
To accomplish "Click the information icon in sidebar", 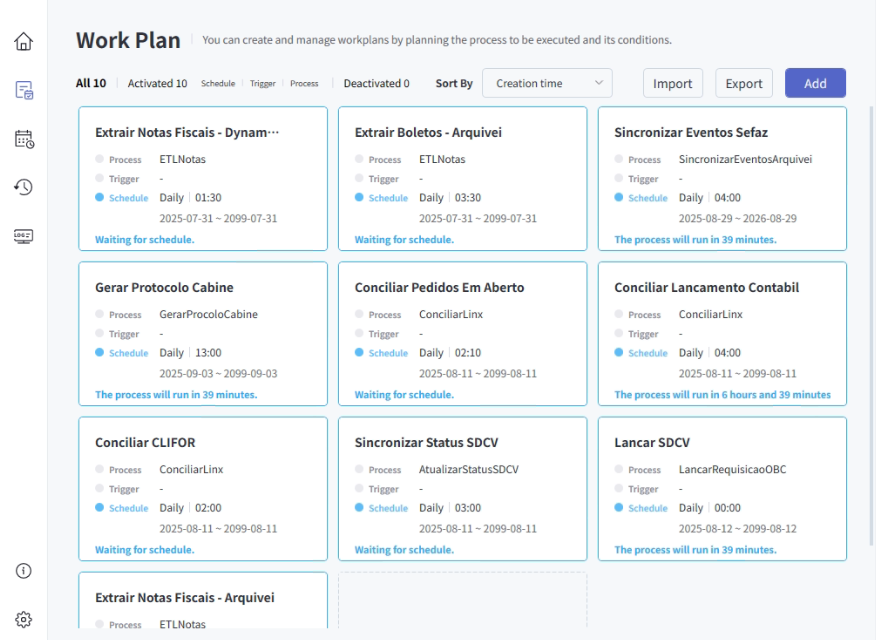I will tap(24, 571).
